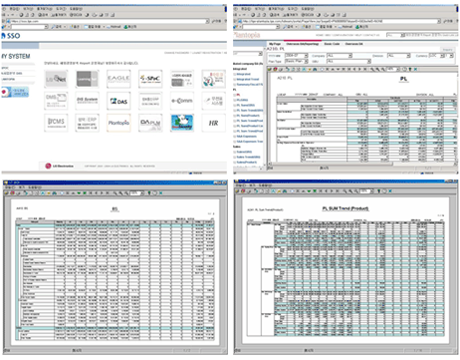Open the Plan Type dropdown
The image size is (460, 360).
coord(296,62)
